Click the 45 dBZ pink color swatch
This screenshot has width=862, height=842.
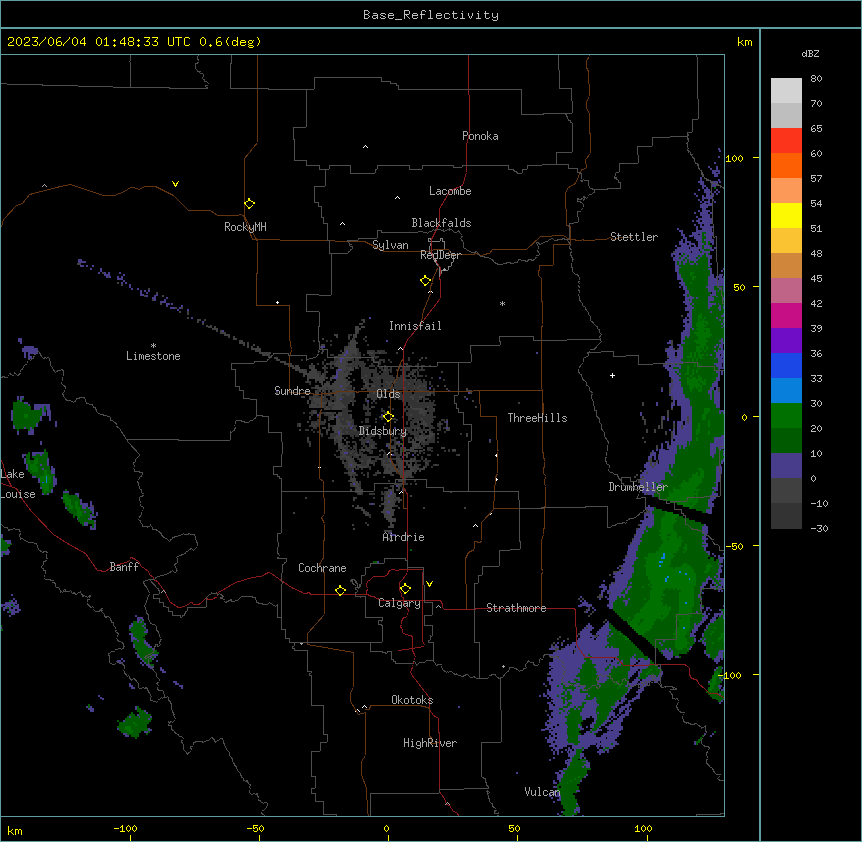pos(786,290)
